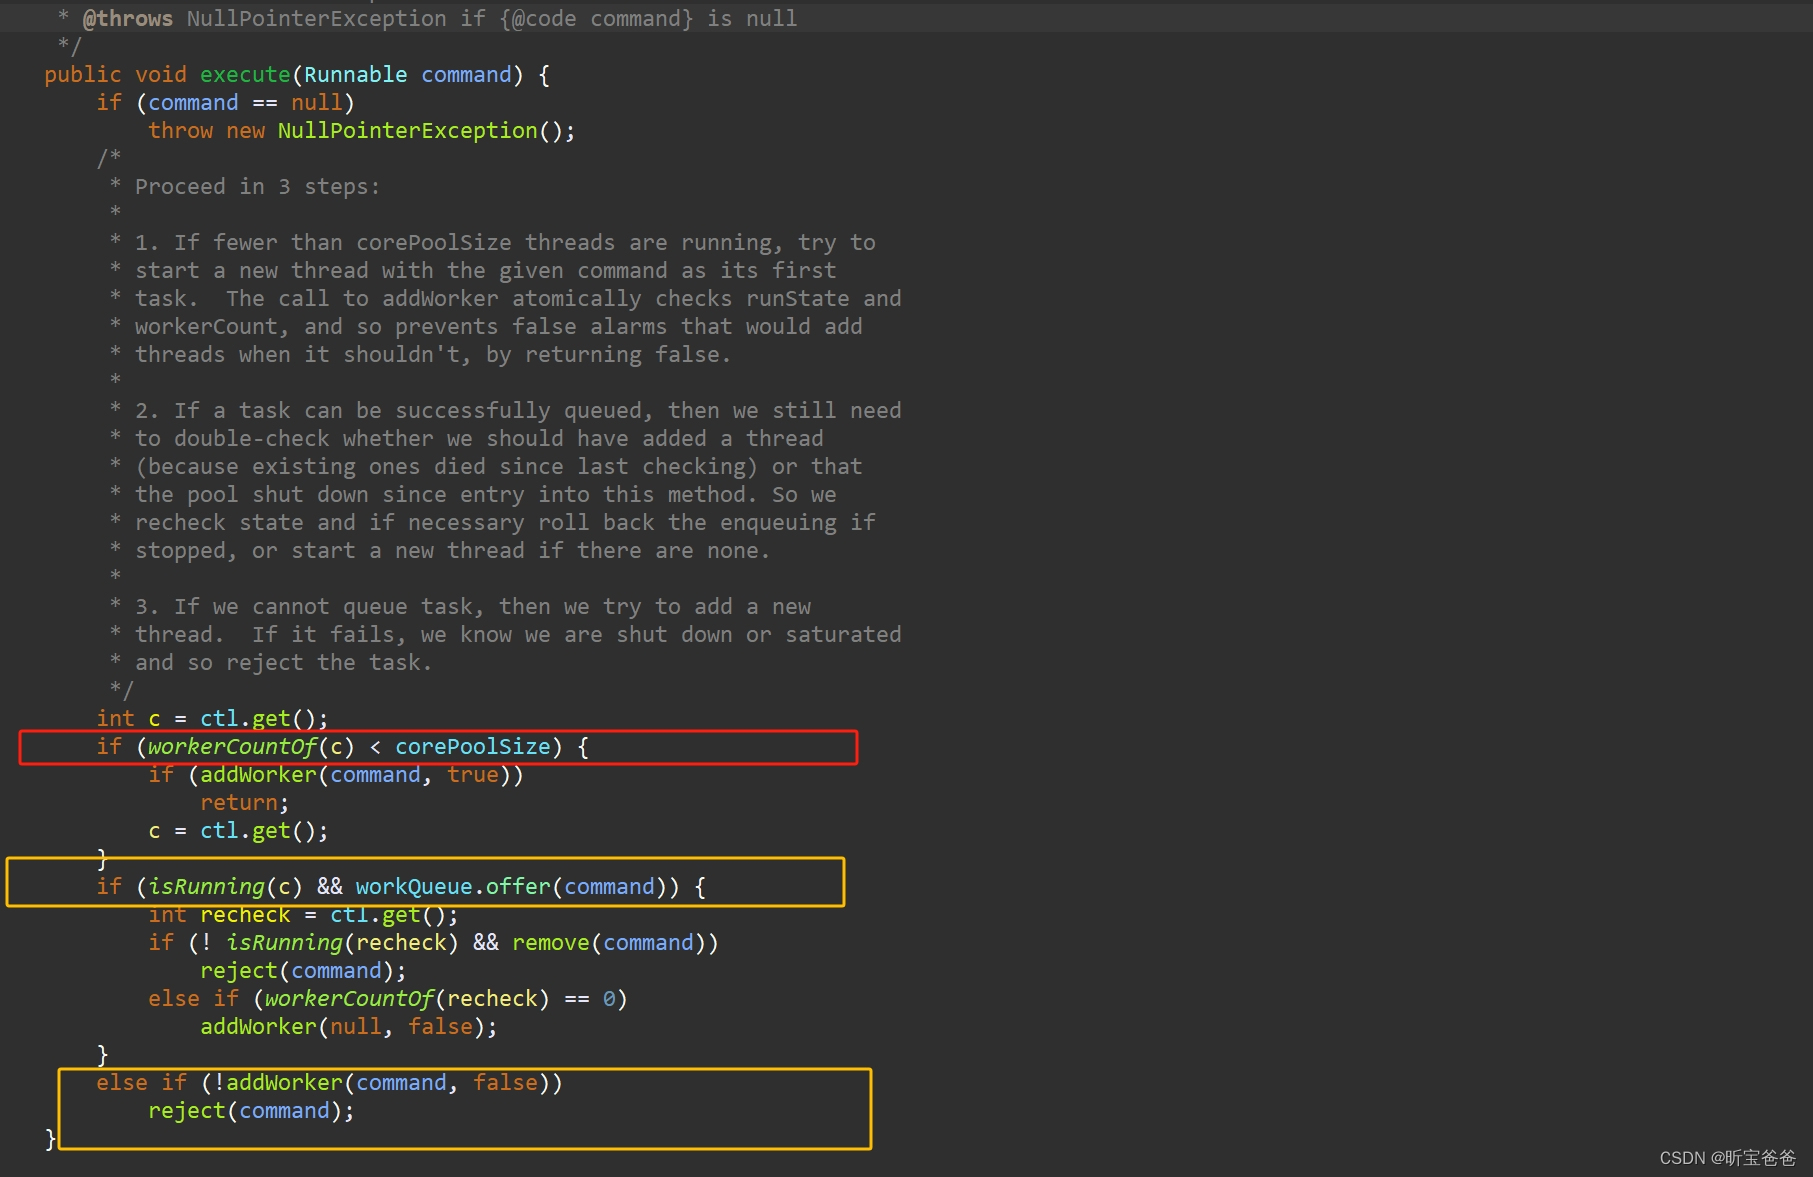Click the @throws tag in the Javadoc comment
The width and height of the screenshot is (1813, 1177).
click(x=128, y=19)
